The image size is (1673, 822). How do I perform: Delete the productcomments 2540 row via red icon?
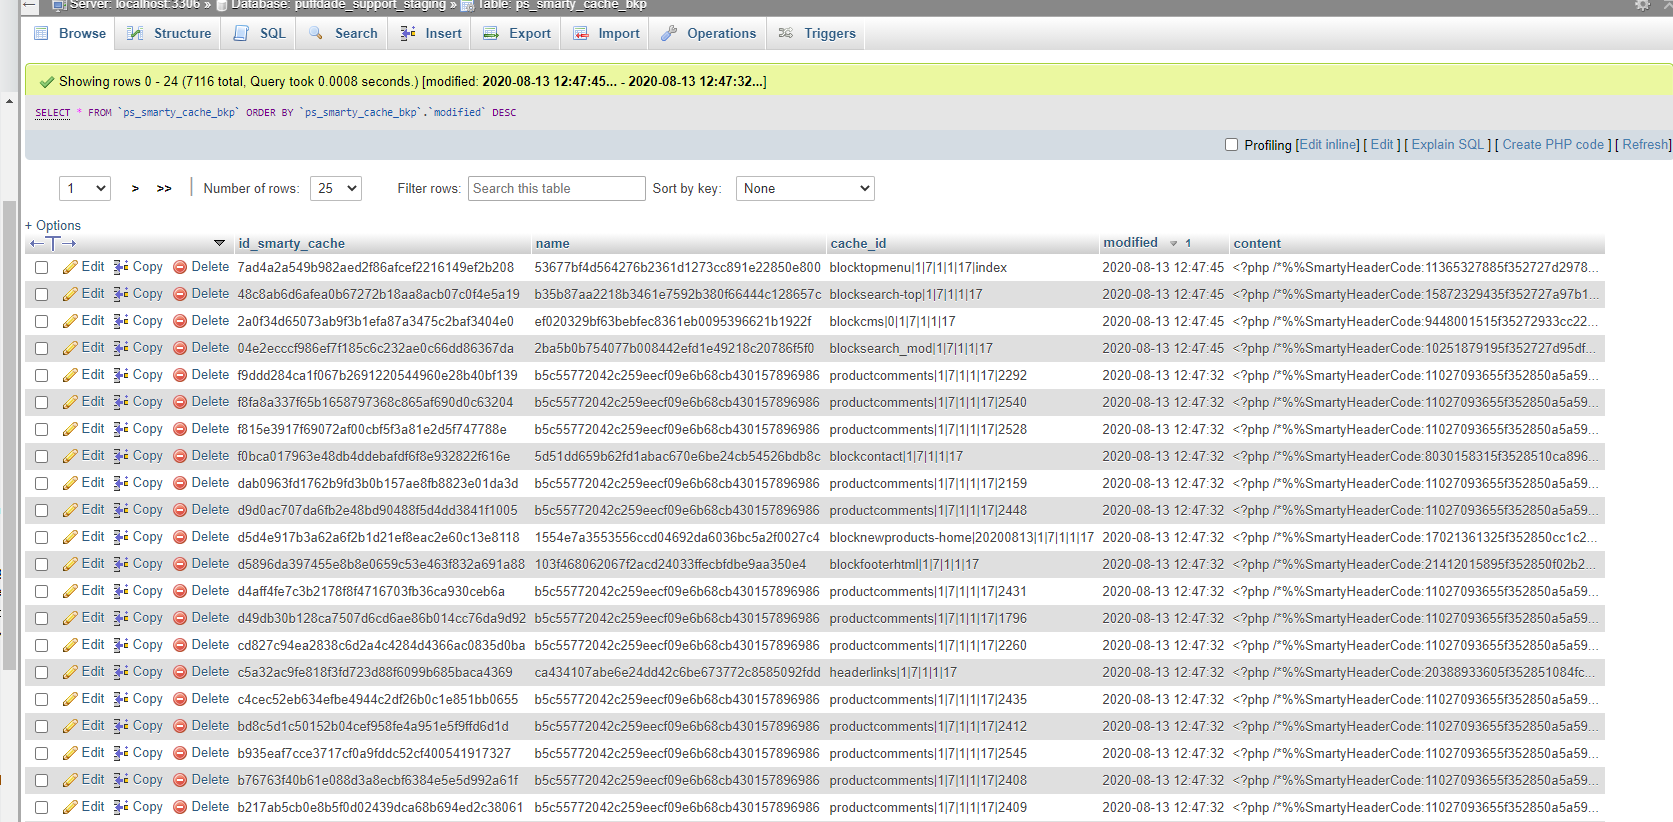point(180,402)
